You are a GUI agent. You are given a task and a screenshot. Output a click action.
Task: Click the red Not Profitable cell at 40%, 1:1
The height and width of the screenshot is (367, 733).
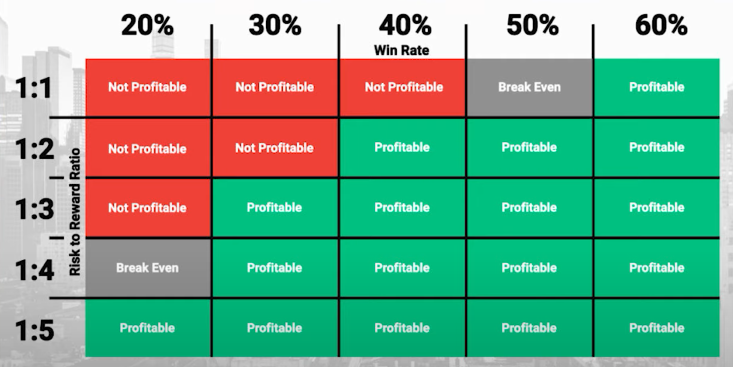[x=402, y=87]
